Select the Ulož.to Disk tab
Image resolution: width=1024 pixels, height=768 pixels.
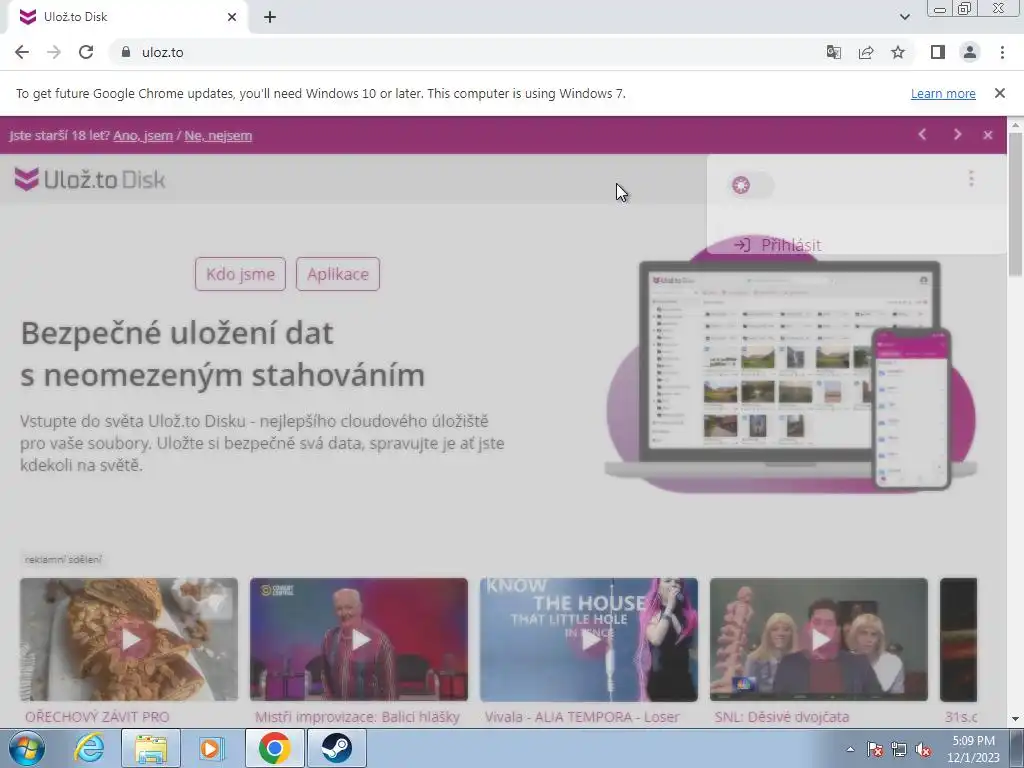tap(124, 17)
